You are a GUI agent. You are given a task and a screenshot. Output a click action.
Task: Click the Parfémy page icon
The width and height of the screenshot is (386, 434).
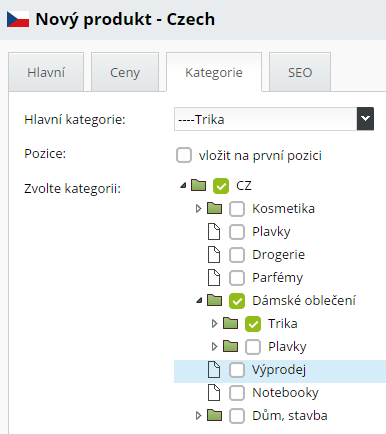point(214,278)
